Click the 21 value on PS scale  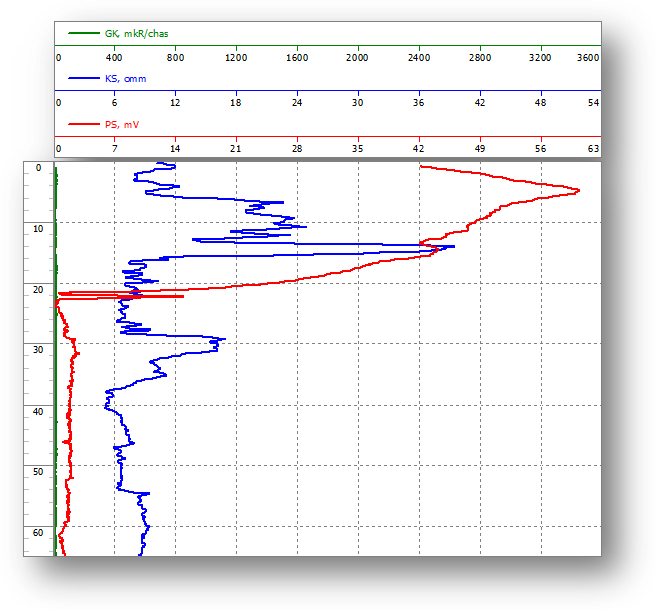pos(236,149)
